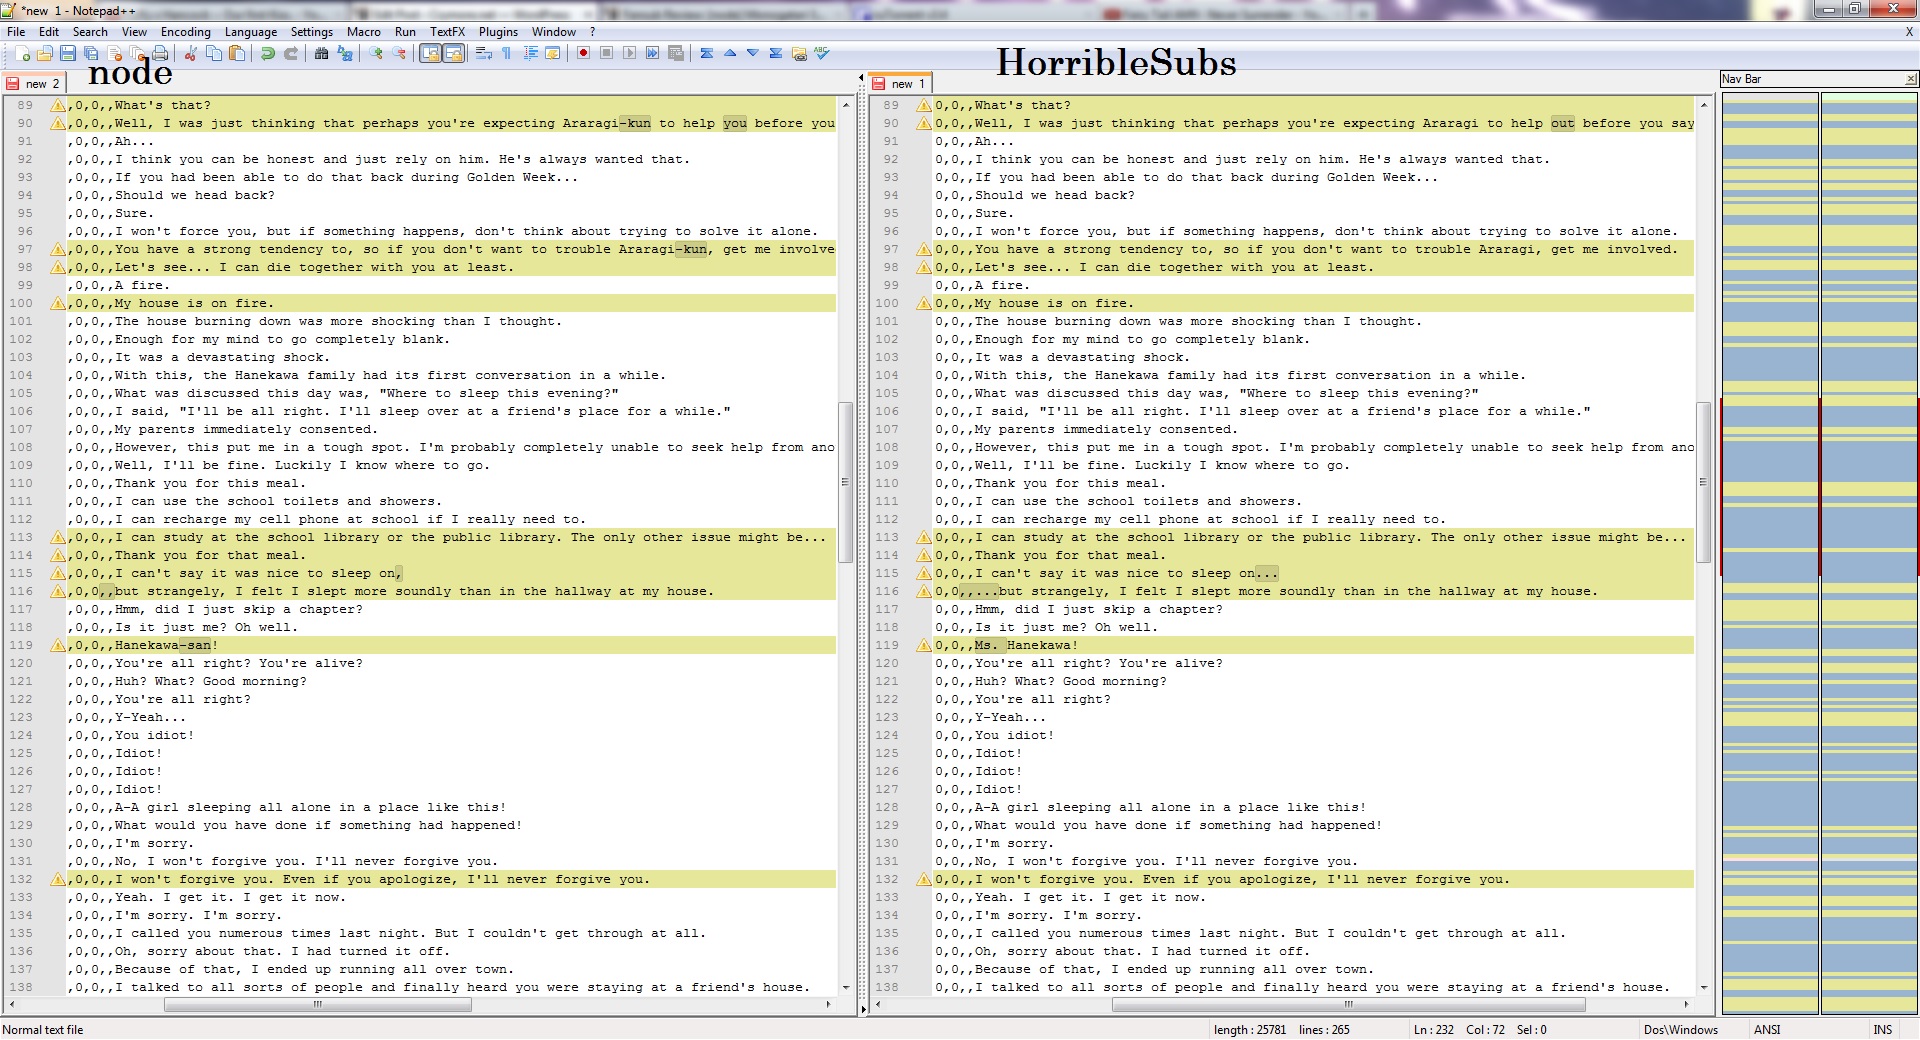Click the INS insert mode status indicator

(x=1883, y=1029)
